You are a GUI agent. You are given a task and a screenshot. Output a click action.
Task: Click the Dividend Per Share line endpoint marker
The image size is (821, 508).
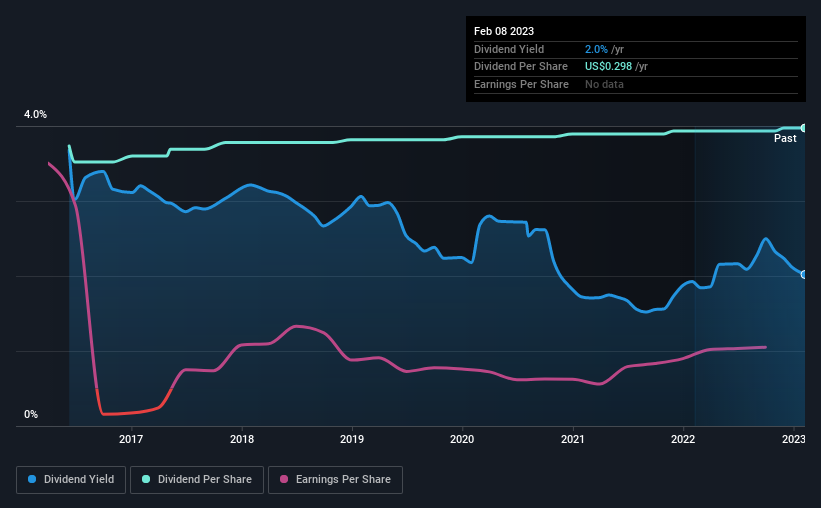[804, 128]
